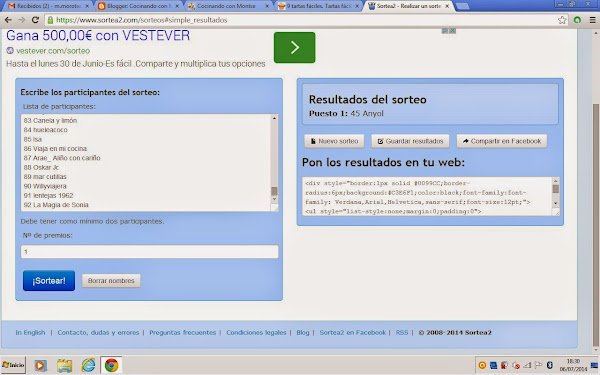This screenshot has height=375, width=600.
Task: Click inside the participants list textarea
Action: (146, 163)
